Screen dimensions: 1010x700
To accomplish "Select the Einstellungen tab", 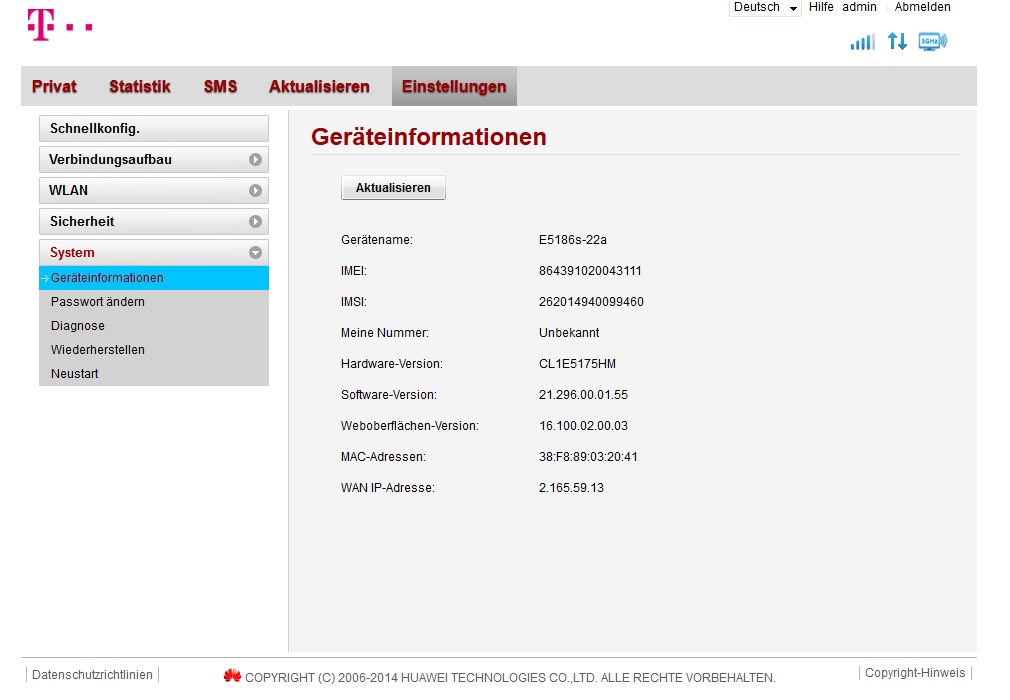I will [454, 86].
